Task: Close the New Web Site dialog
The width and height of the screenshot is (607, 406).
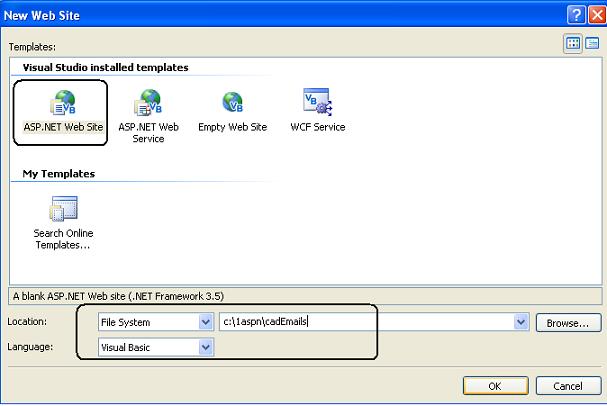Action: click(597, 15)
